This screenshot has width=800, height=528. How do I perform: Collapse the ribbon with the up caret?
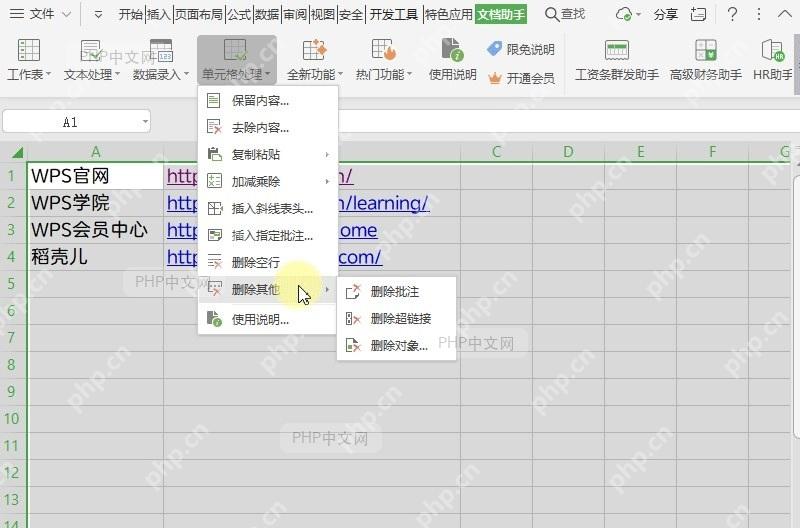point(784,14)
